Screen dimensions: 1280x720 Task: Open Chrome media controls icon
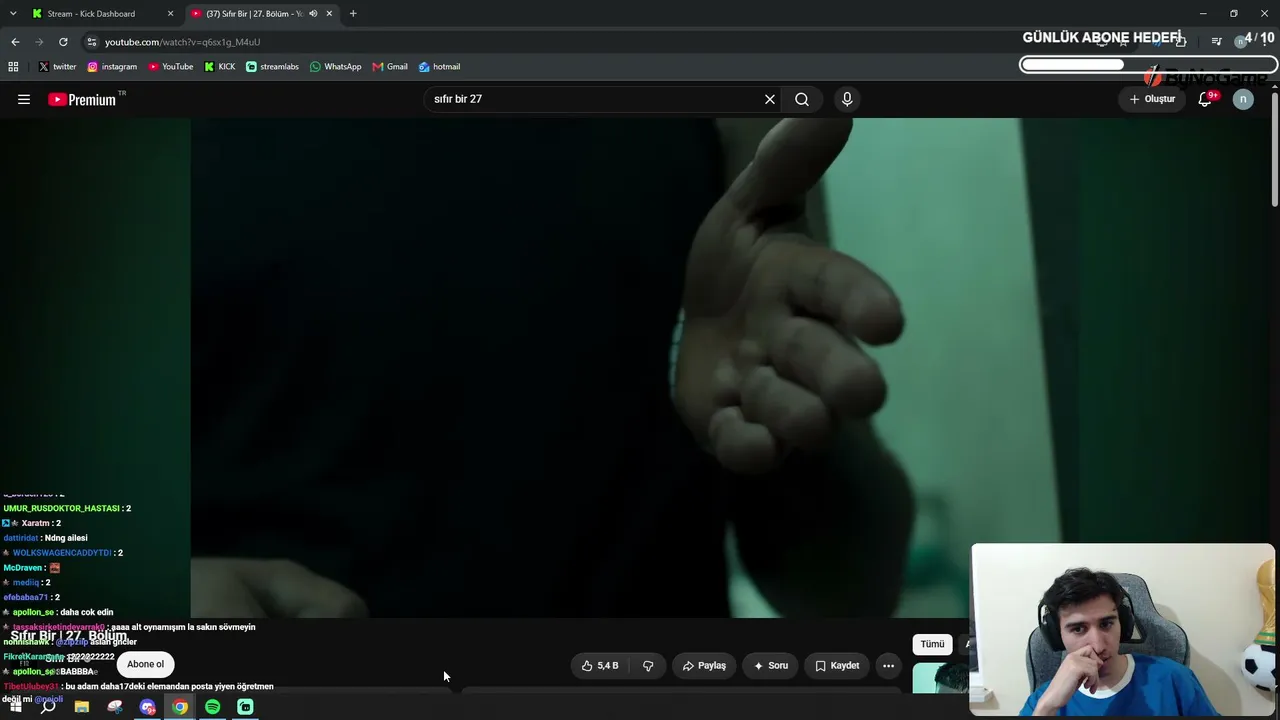[1216, 42]
